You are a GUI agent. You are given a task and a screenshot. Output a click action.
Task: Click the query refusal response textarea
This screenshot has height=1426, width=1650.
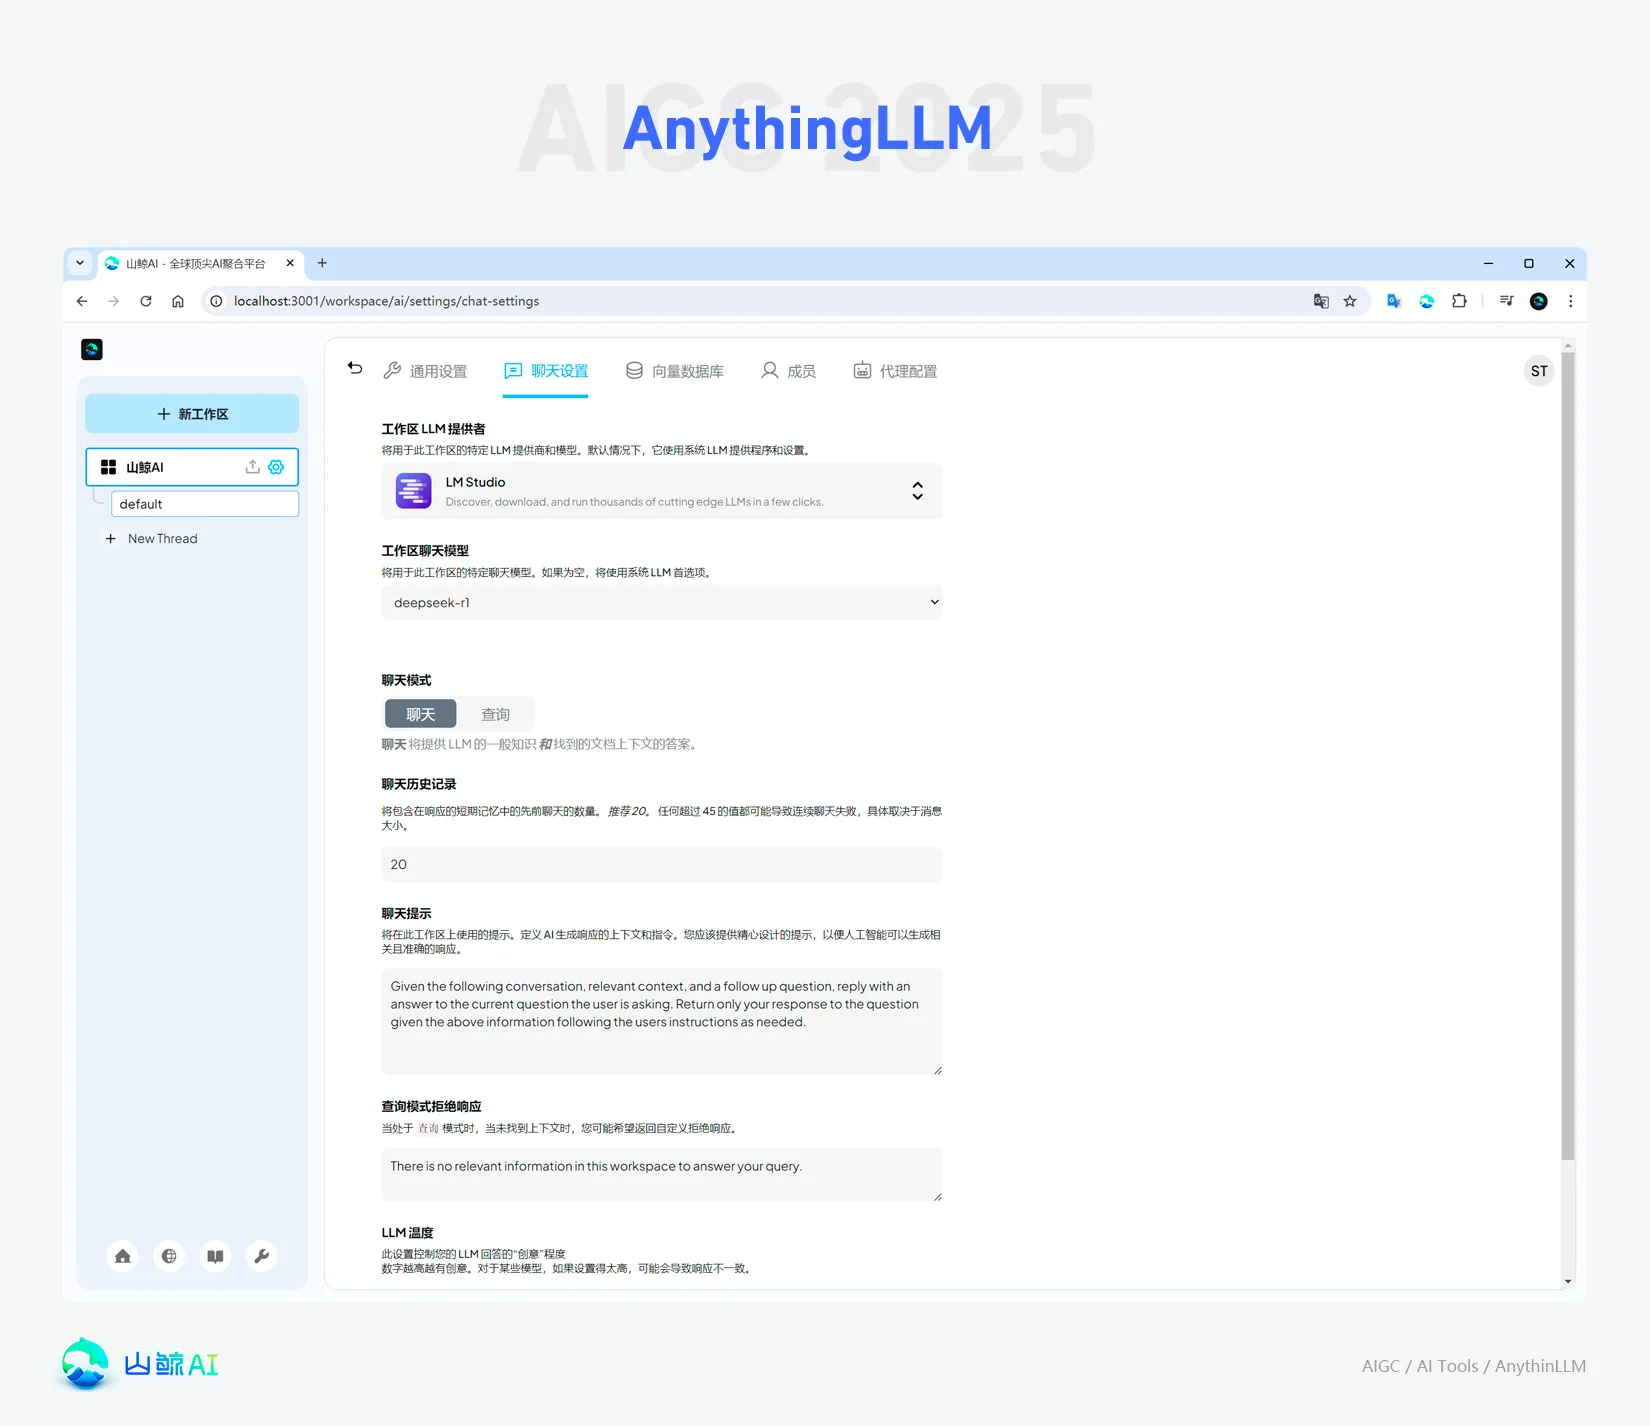pos(662,1175)
